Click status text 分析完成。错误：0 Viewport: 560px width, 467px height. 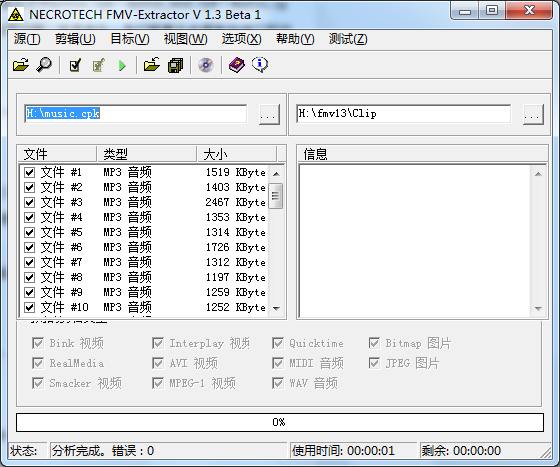point(103,451)
